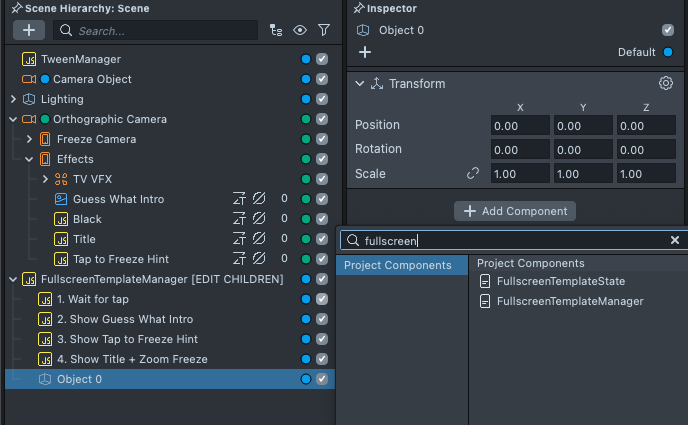688x425 pixels.
Task: Clear the fullscreen search text
Action: point(675,240)
